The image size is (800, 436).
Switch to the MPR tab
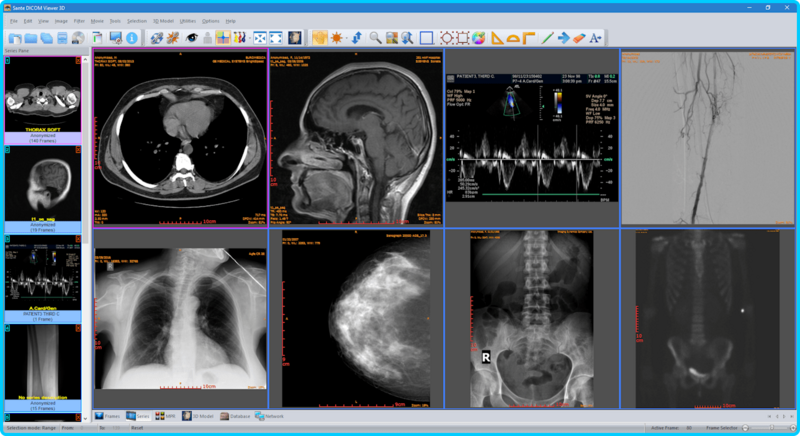[x=165, y=416]
